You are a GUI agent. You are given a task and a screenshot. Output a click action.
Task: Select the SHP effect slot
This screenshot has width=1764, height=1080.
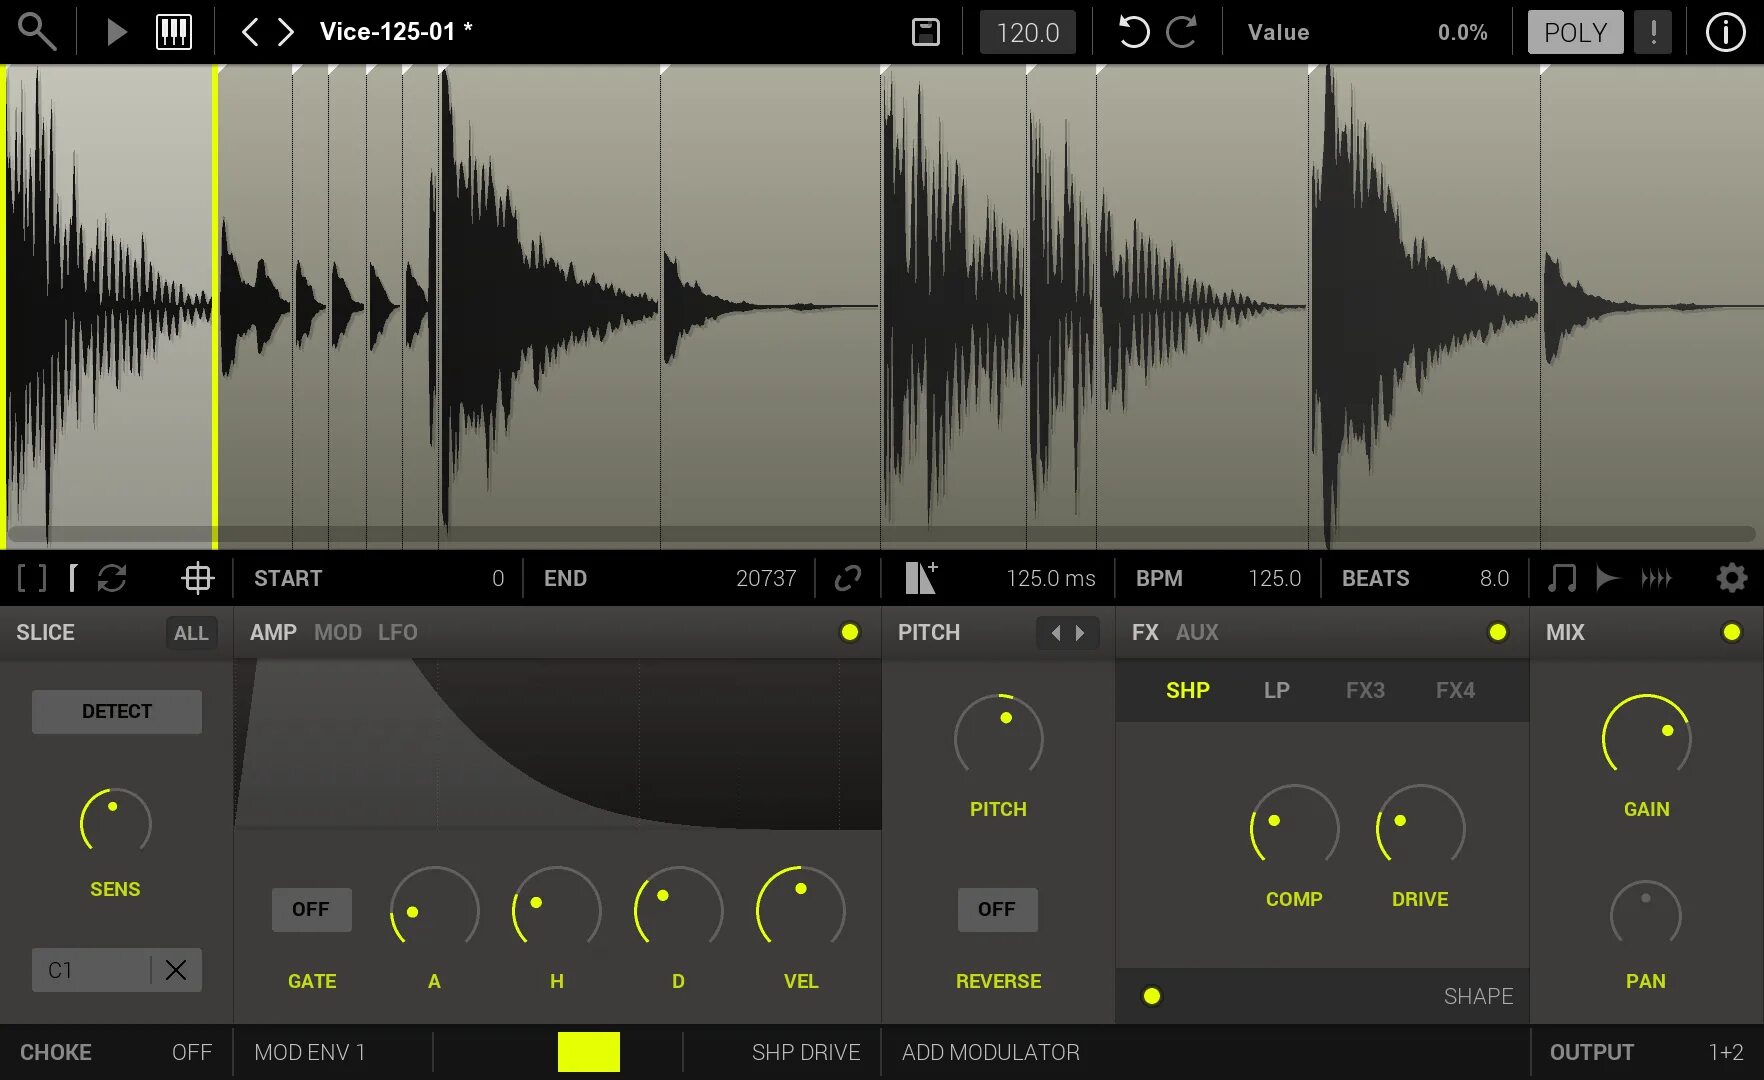click(x=1188, y=690)
